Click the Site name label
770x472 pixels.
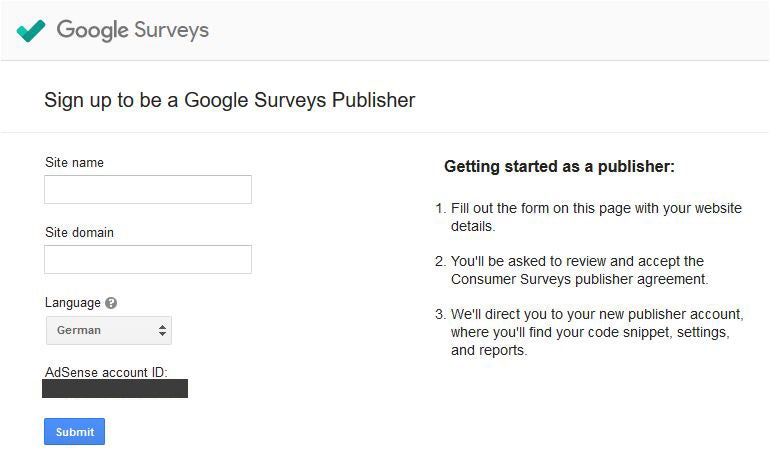click(x=74, y=163)
